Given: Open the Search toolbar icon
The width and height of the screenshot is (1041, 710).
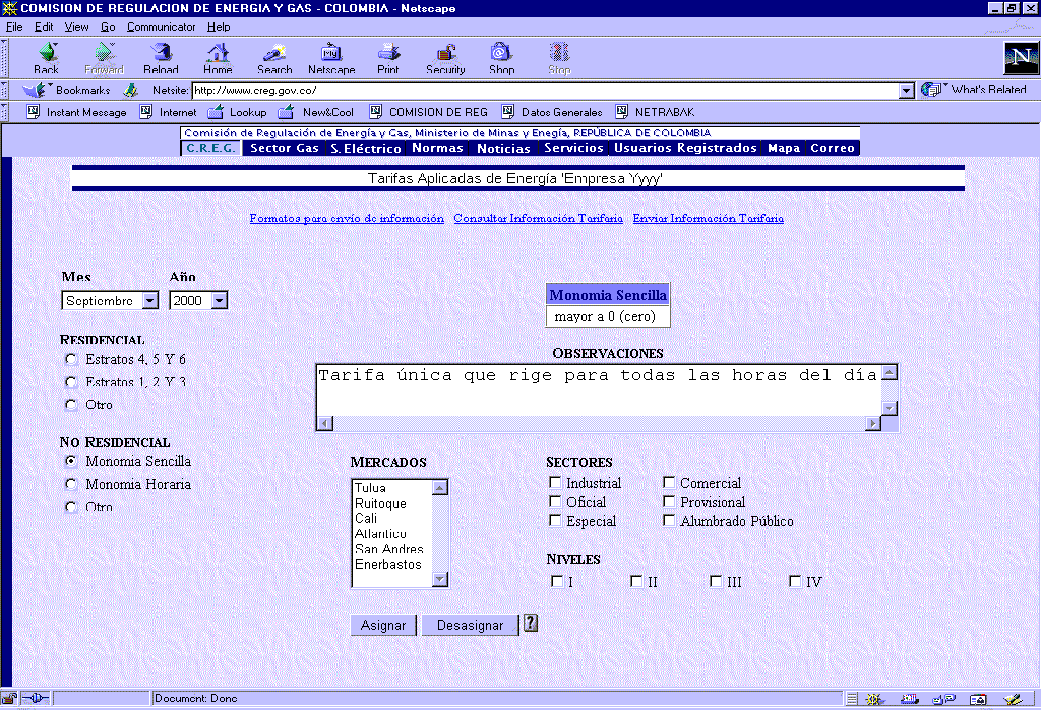Looking at the screenshot, I should [x=274, y=56].
